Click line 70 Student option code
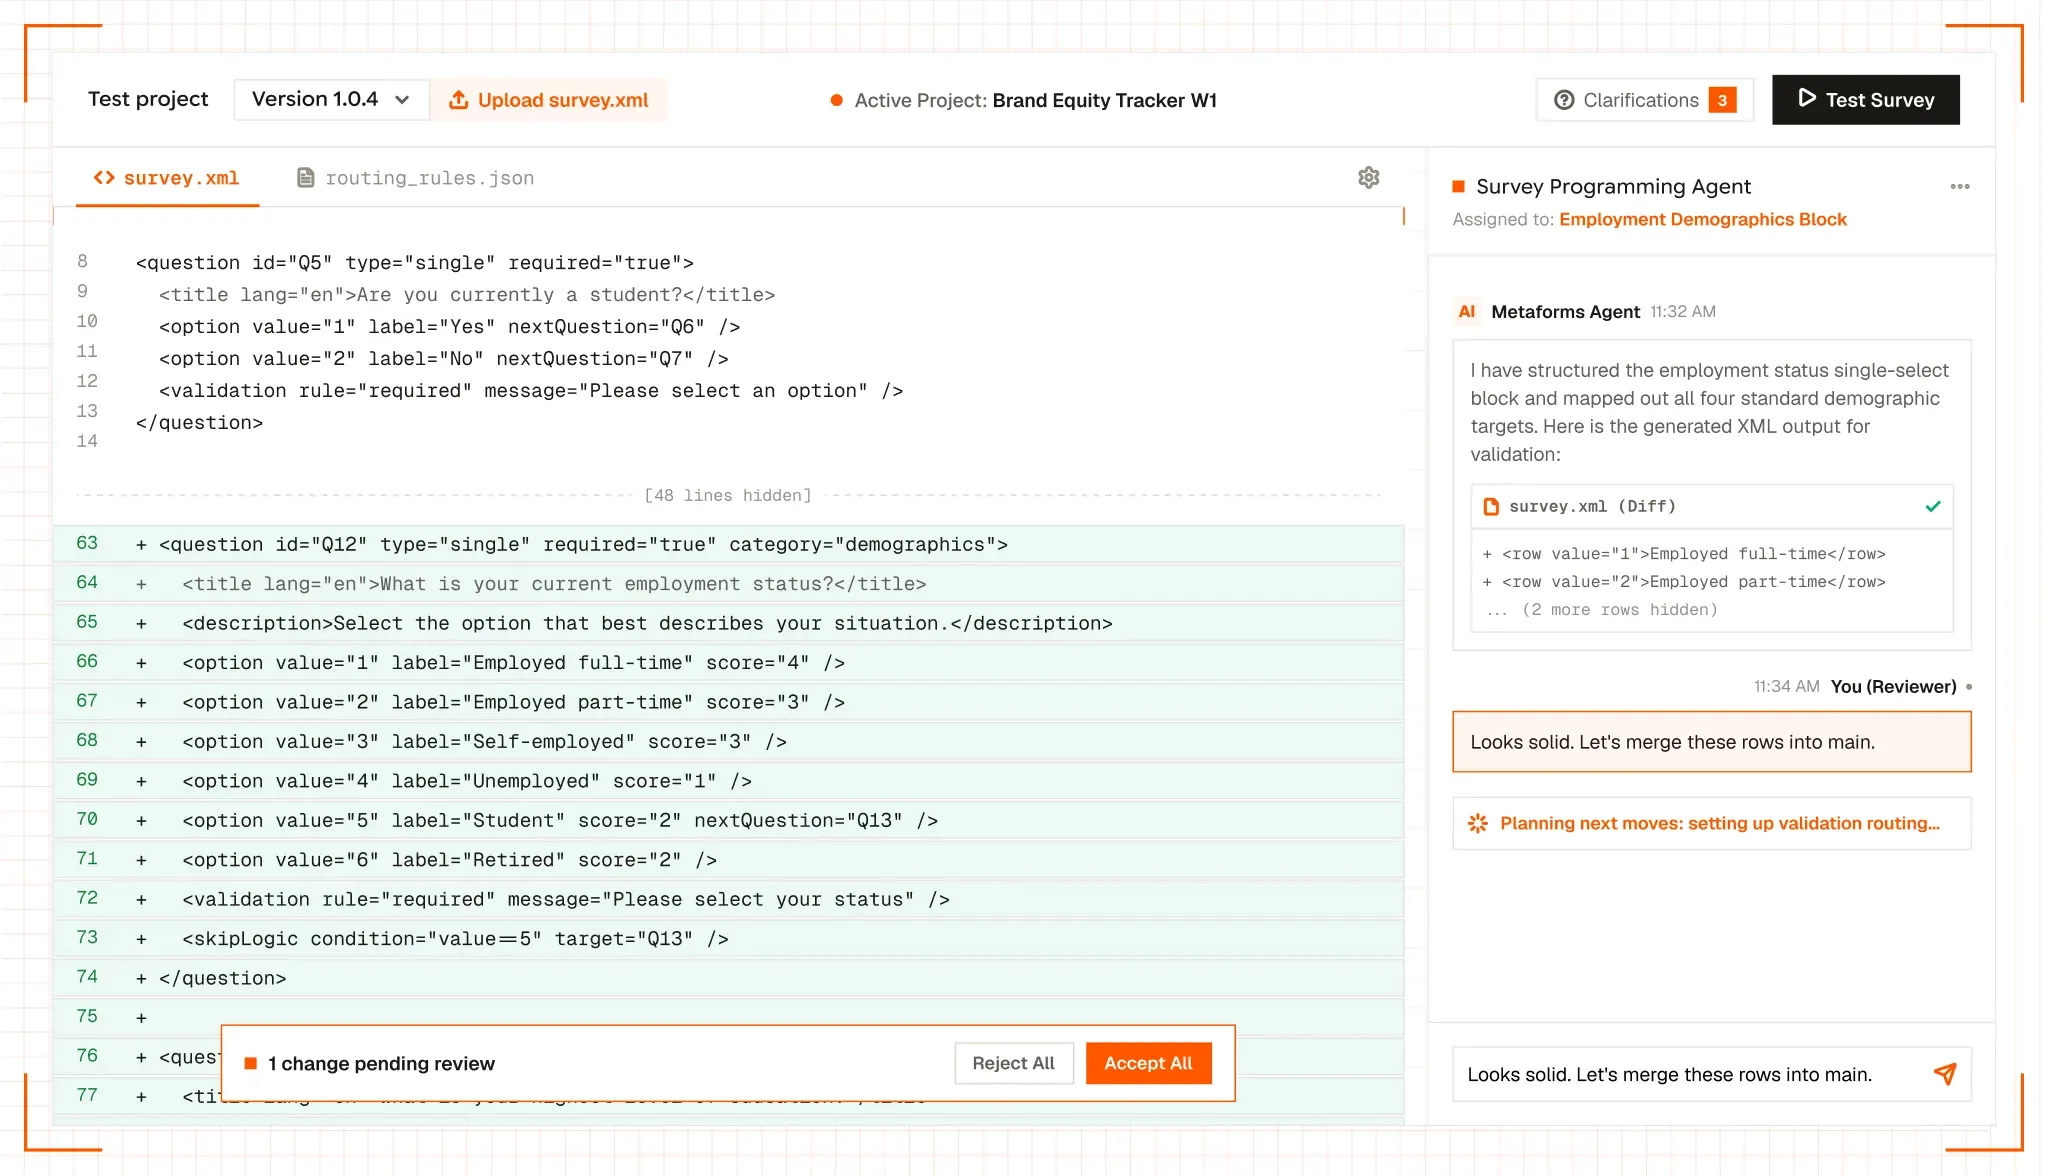This screenshot has height=1176, width=2048. tap(560, 820)
